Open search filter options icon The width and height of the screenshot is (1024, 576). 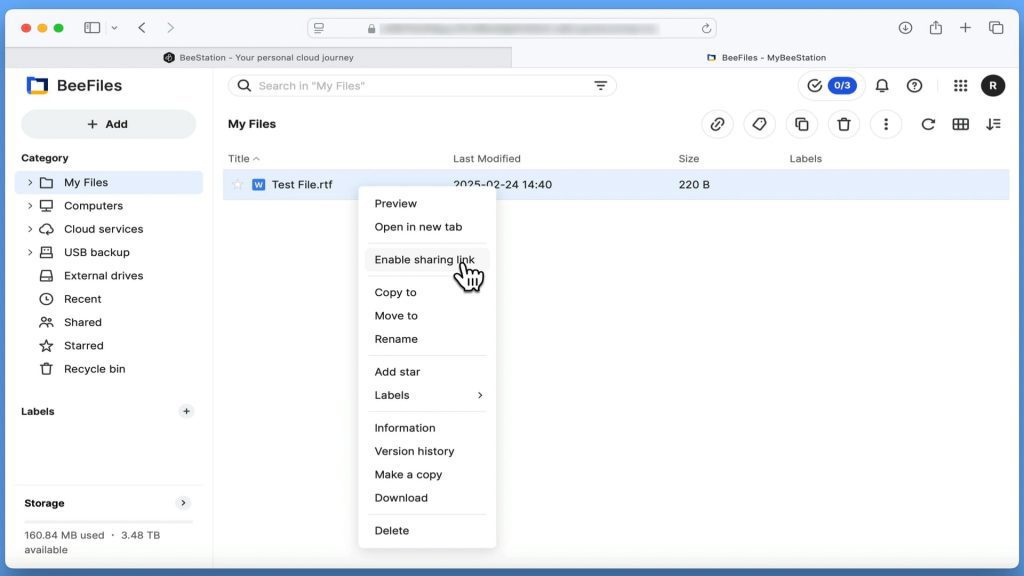(601, 86)
